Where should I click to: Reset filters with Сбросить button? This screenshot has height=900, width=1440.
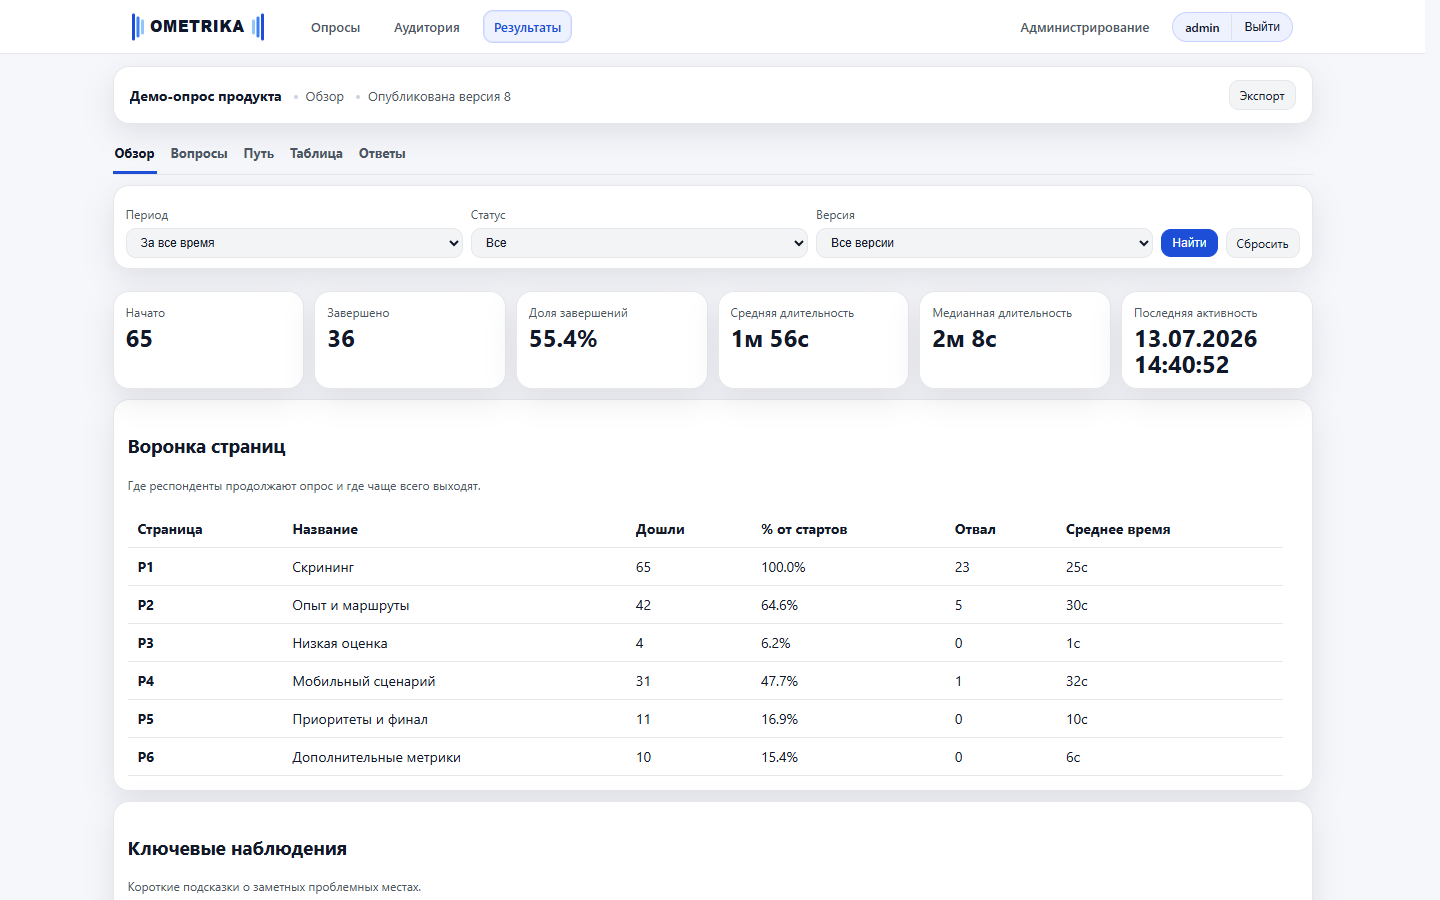point(1262,243)
